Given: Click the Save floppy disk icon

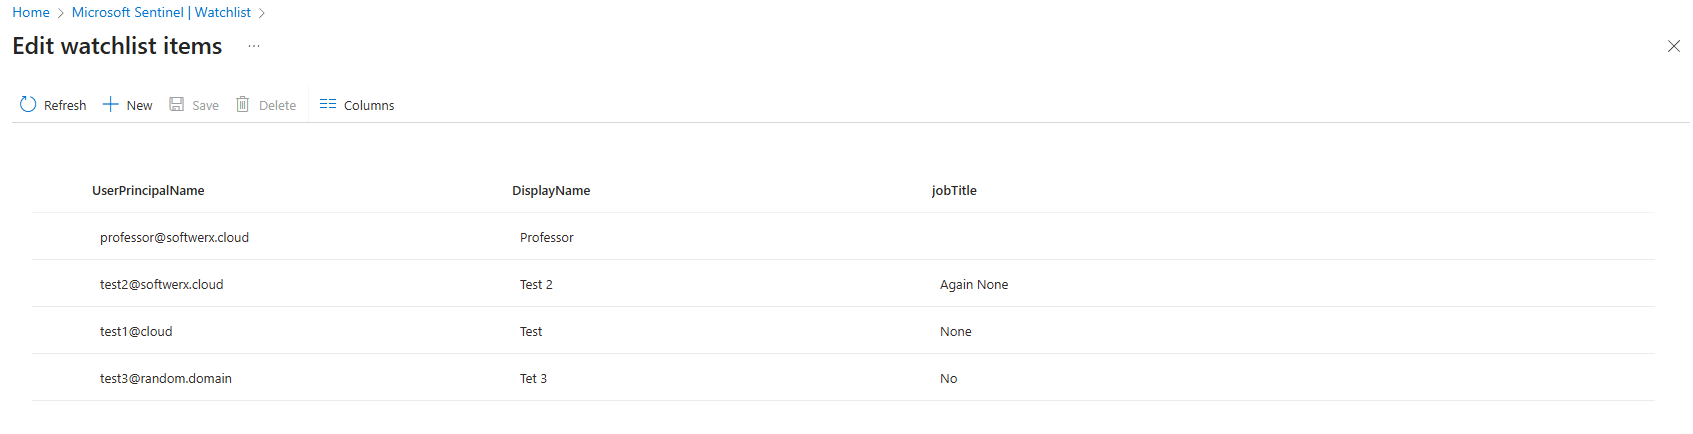Looking at the screenshot, I should tap(177, 104).
